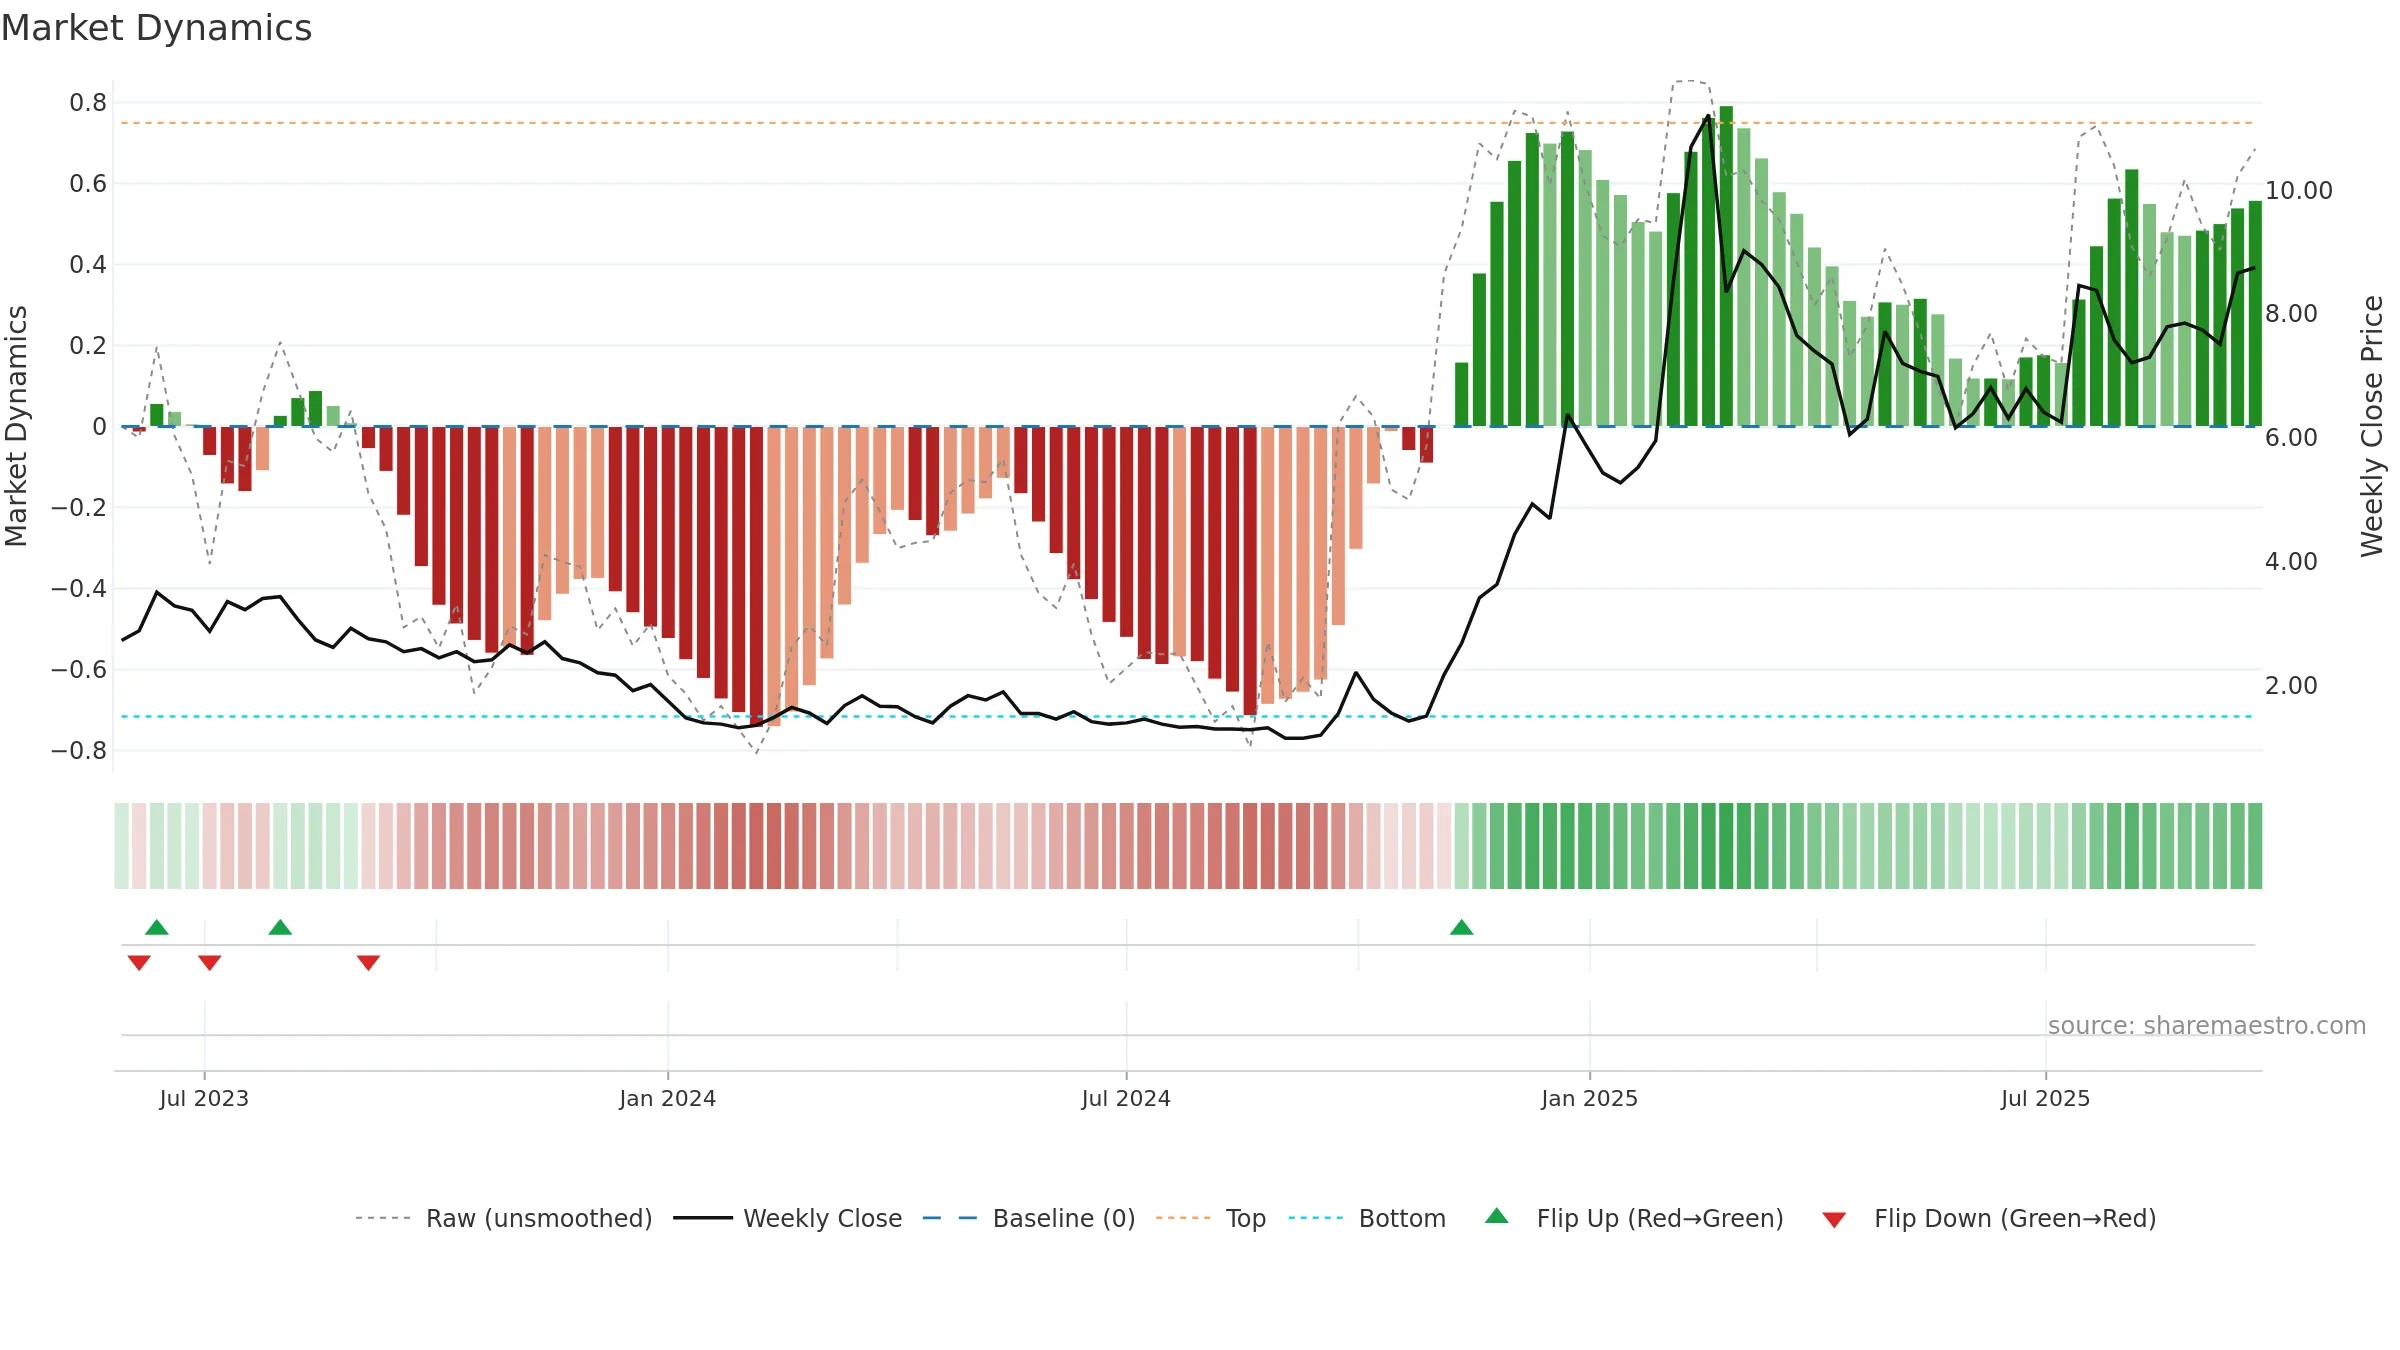The width and height of the screenshot is (2400, 1350).
Task: Toggle the Baseline (0) legend entry
Action: point(1029,1218)
